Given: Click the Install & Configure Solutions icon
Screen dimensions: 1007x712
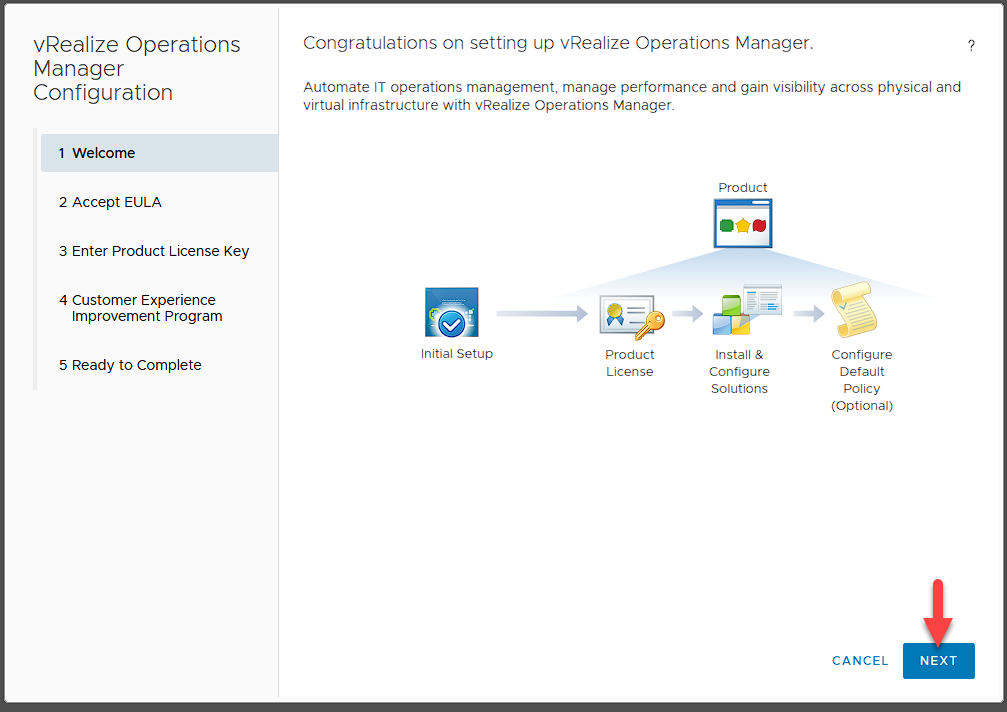Looking at the screenshot, I should (745, 311).
